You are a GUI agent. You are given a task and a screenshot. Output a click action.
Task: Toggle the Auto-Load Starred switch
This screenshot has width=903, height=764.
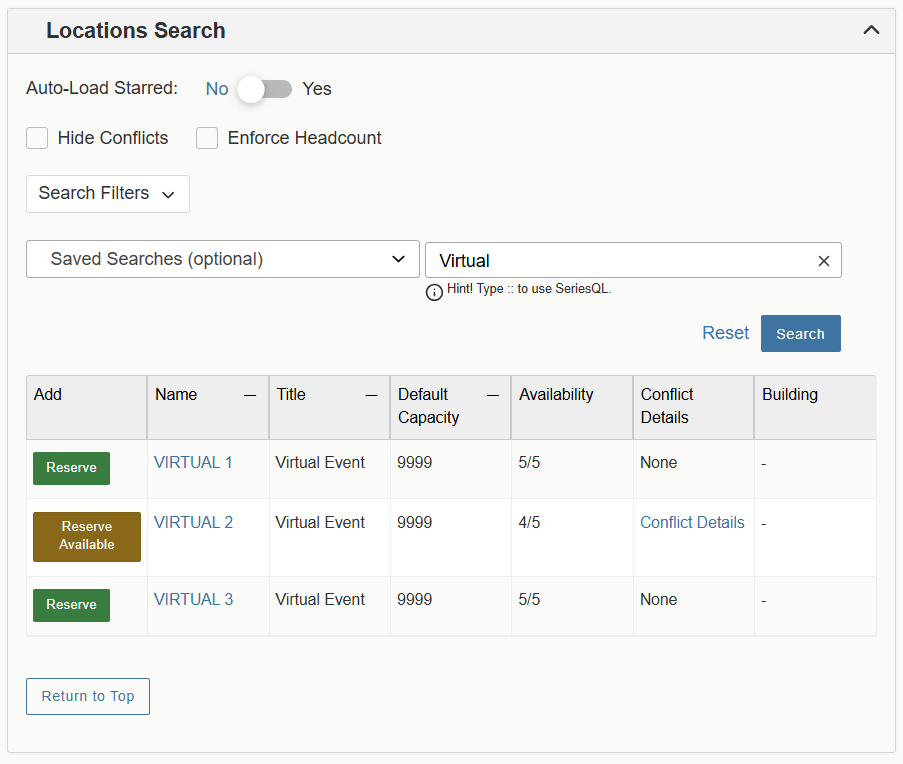click(265, 89)
